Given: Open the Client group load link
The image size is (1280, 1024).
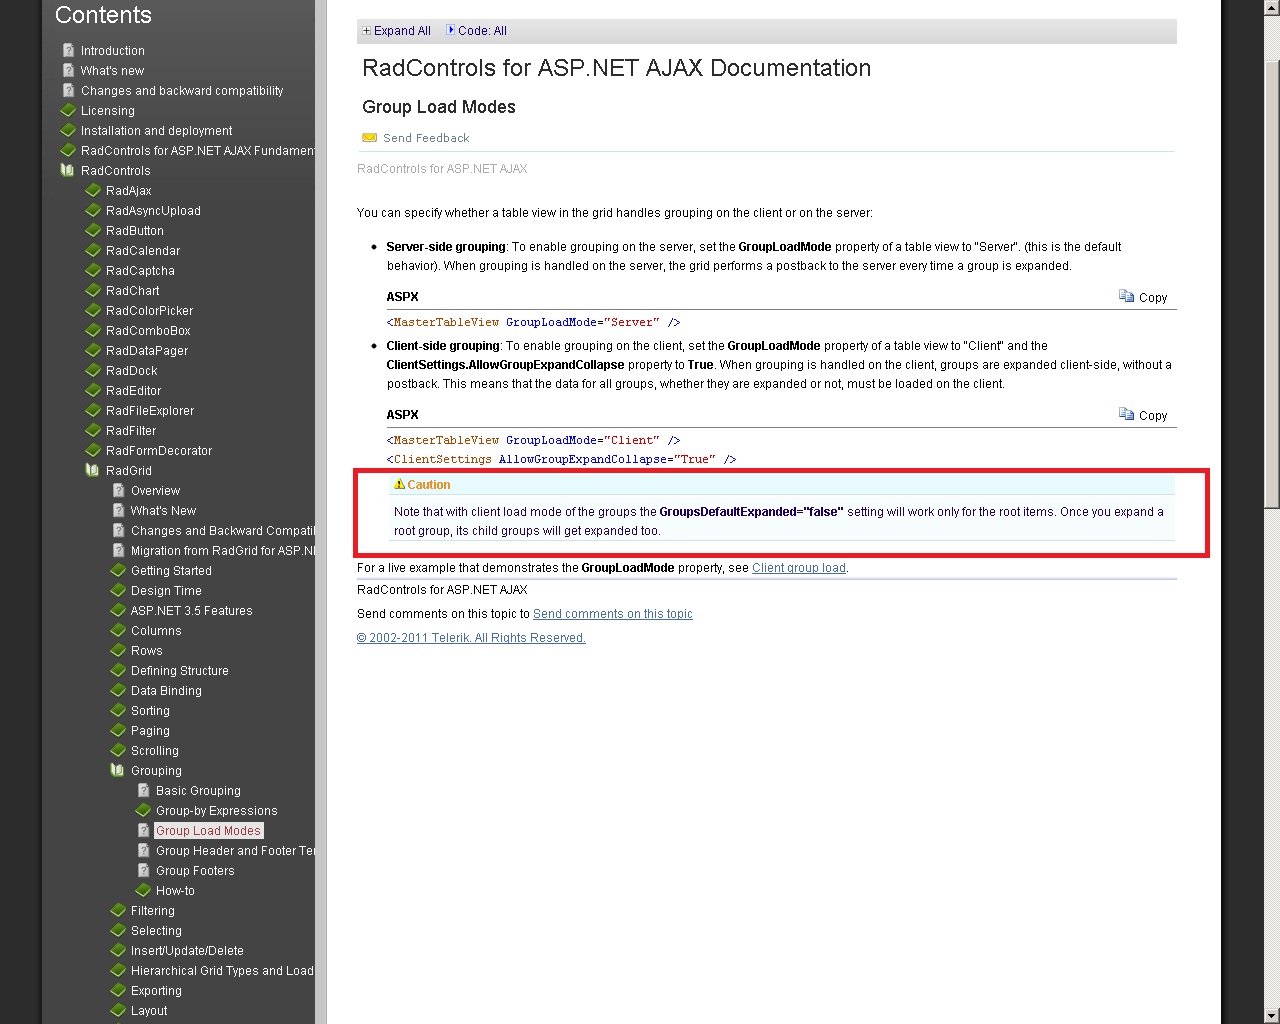Looking at the screenshot, I should click(x=799, y=568).
